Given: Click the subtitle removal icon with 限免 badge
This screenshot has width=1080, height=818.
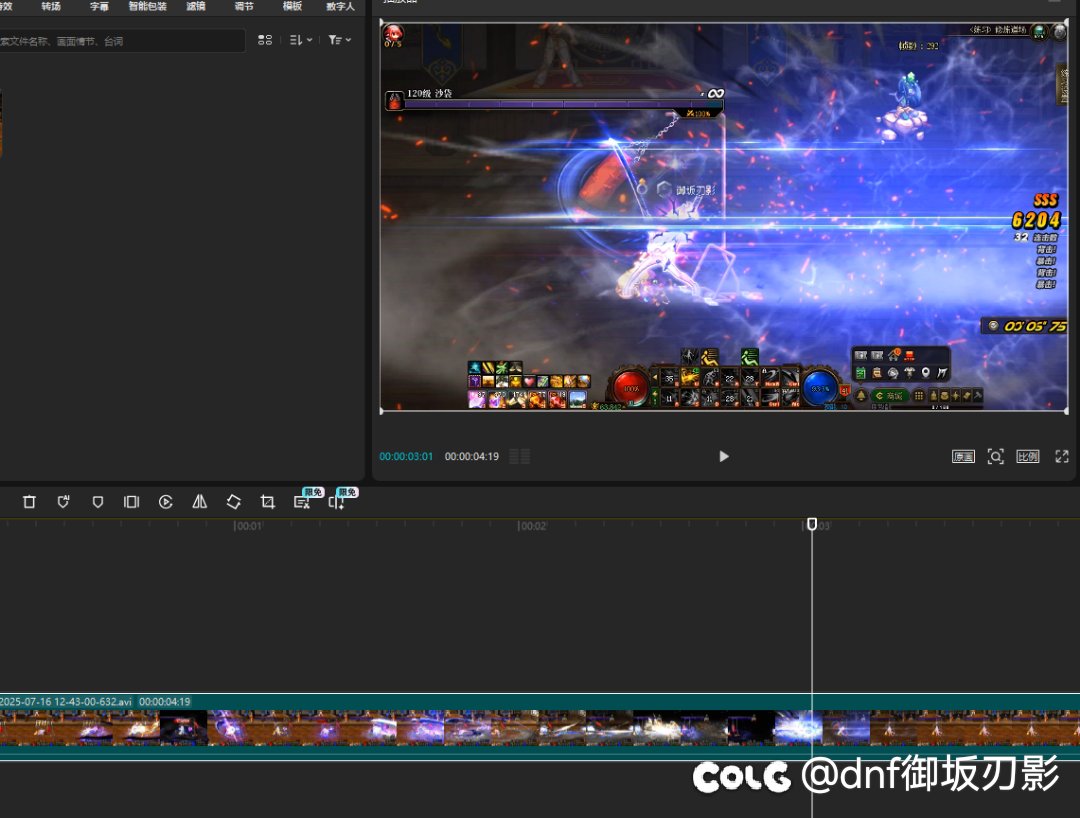Looking at the screenshot, I should pyautogui.click(x=302, y=502).
